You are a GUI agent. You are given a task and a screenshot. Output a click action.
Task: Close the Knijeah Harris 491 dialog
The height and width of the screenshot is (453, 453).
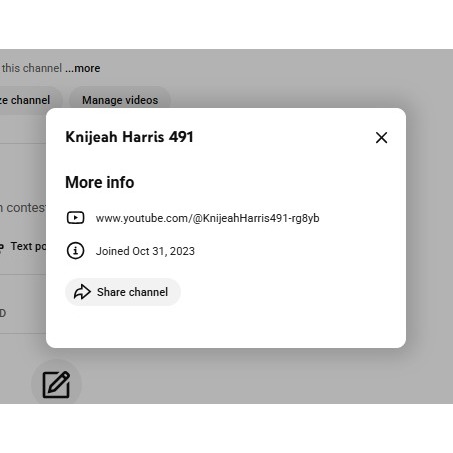pos(381,137)
